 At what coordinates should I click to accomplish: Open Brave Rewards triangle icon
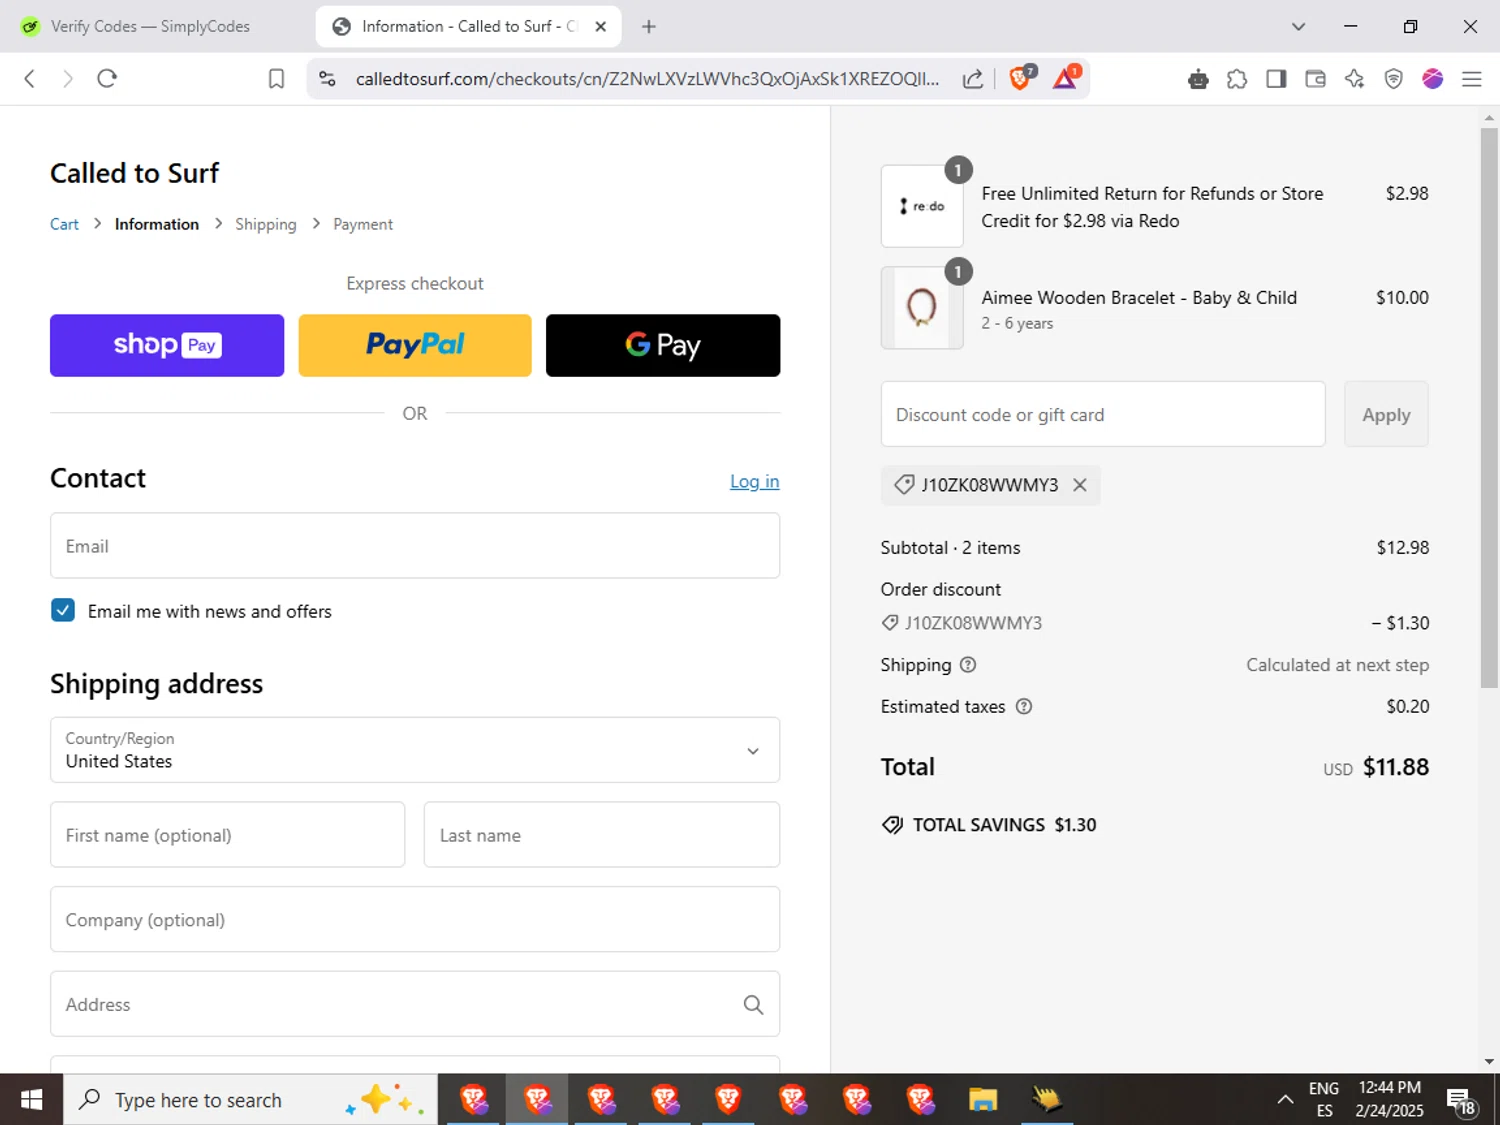(x=1066, y=78)
